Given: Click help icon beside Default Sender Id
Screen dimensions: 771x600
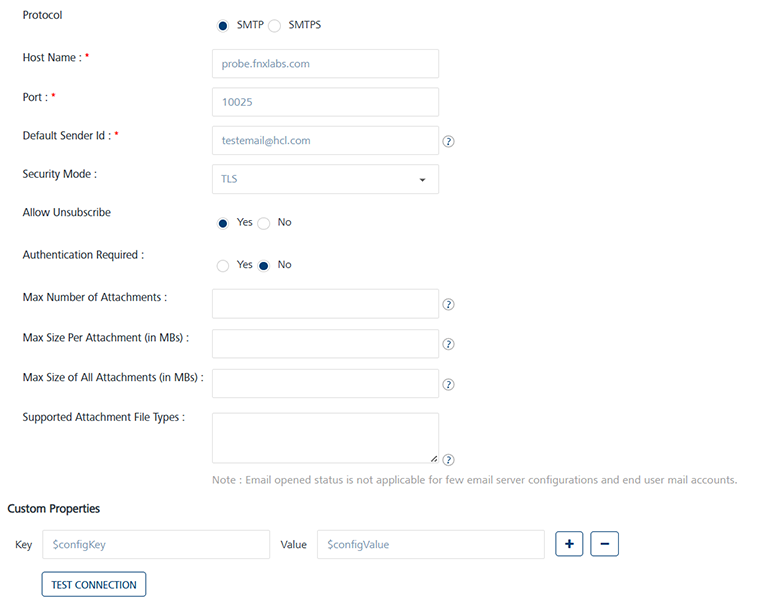Looking at the screenshot, I should [448, 142].
